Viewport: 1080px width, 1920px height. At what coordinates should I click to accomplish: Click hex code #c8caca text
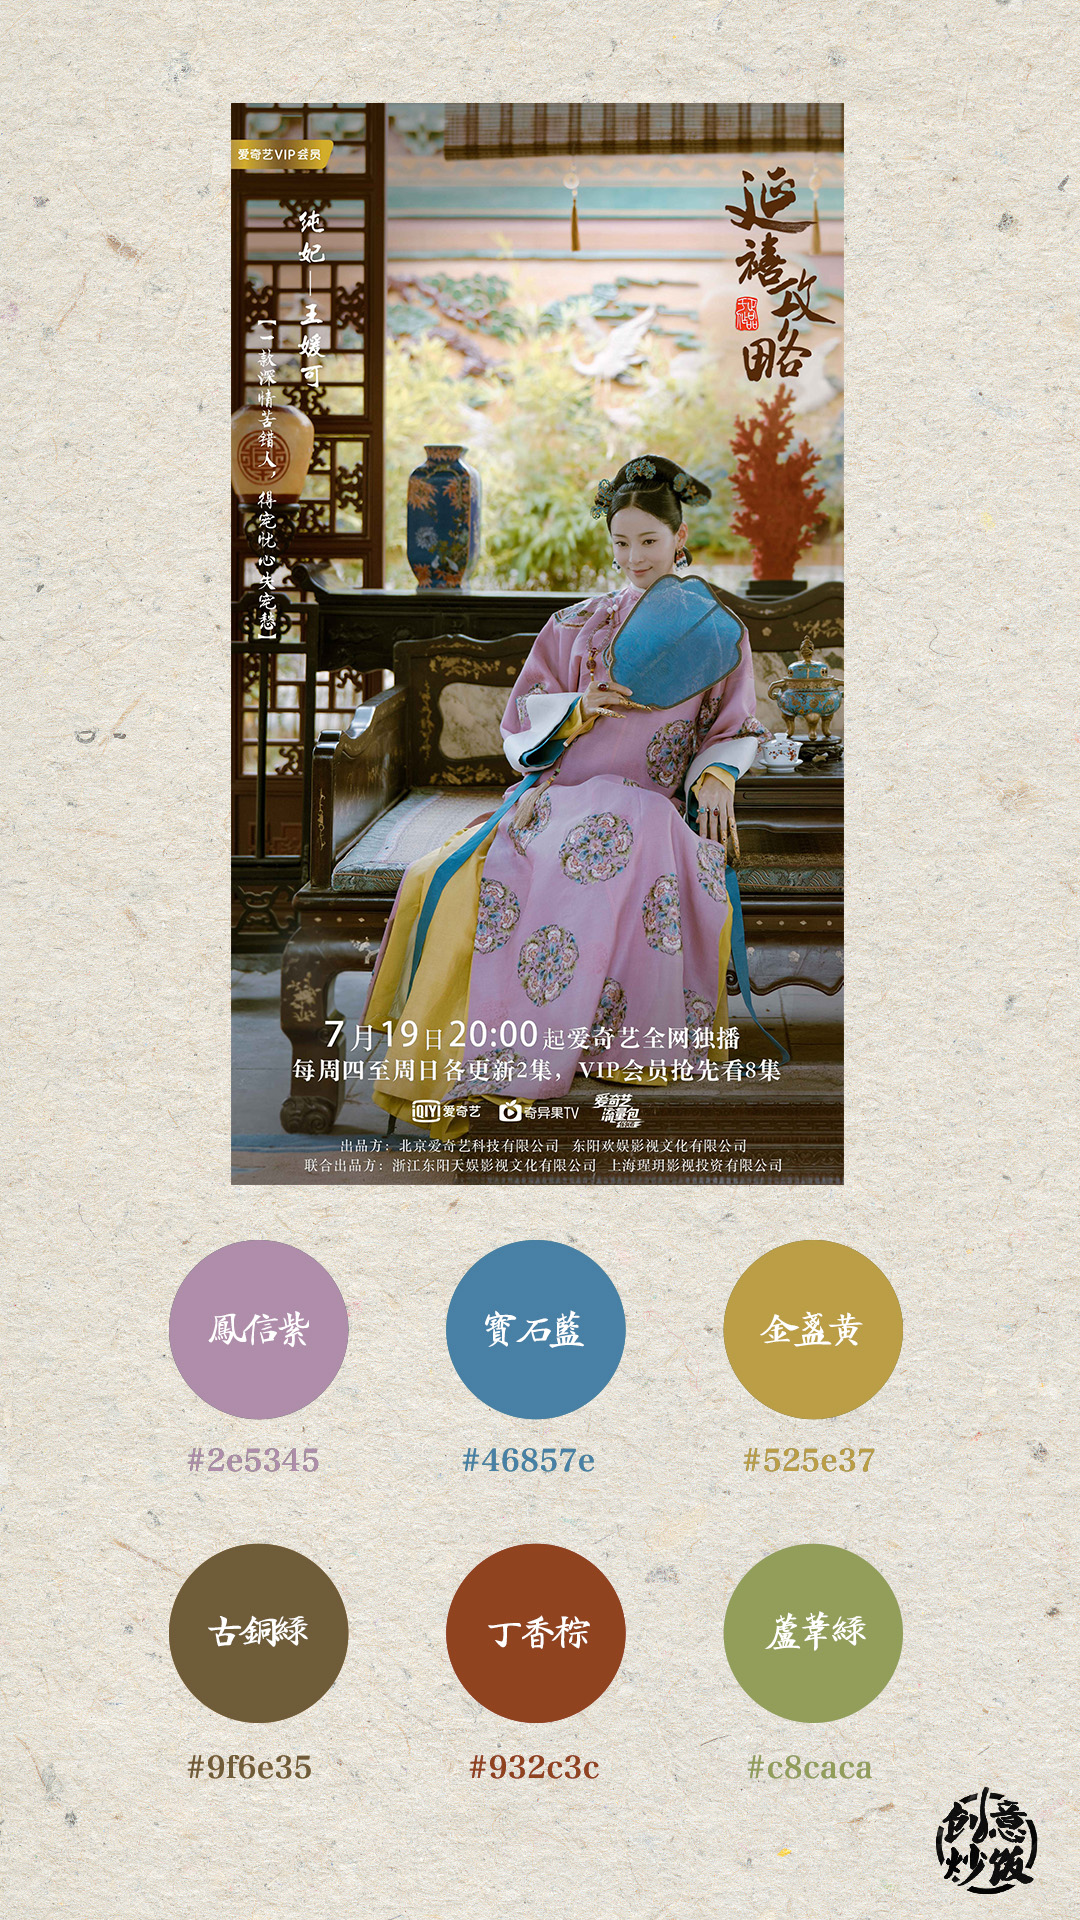tap(809, 1767)
